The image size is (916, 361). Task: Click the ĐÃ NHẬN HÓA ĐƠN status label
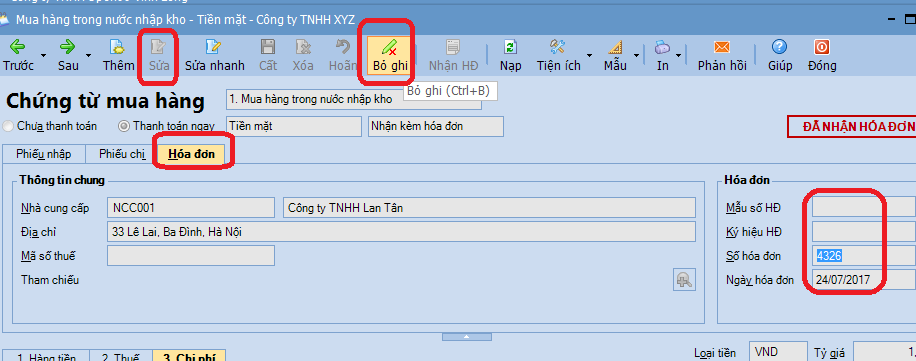pyautogui.click(x=852, y=126)
